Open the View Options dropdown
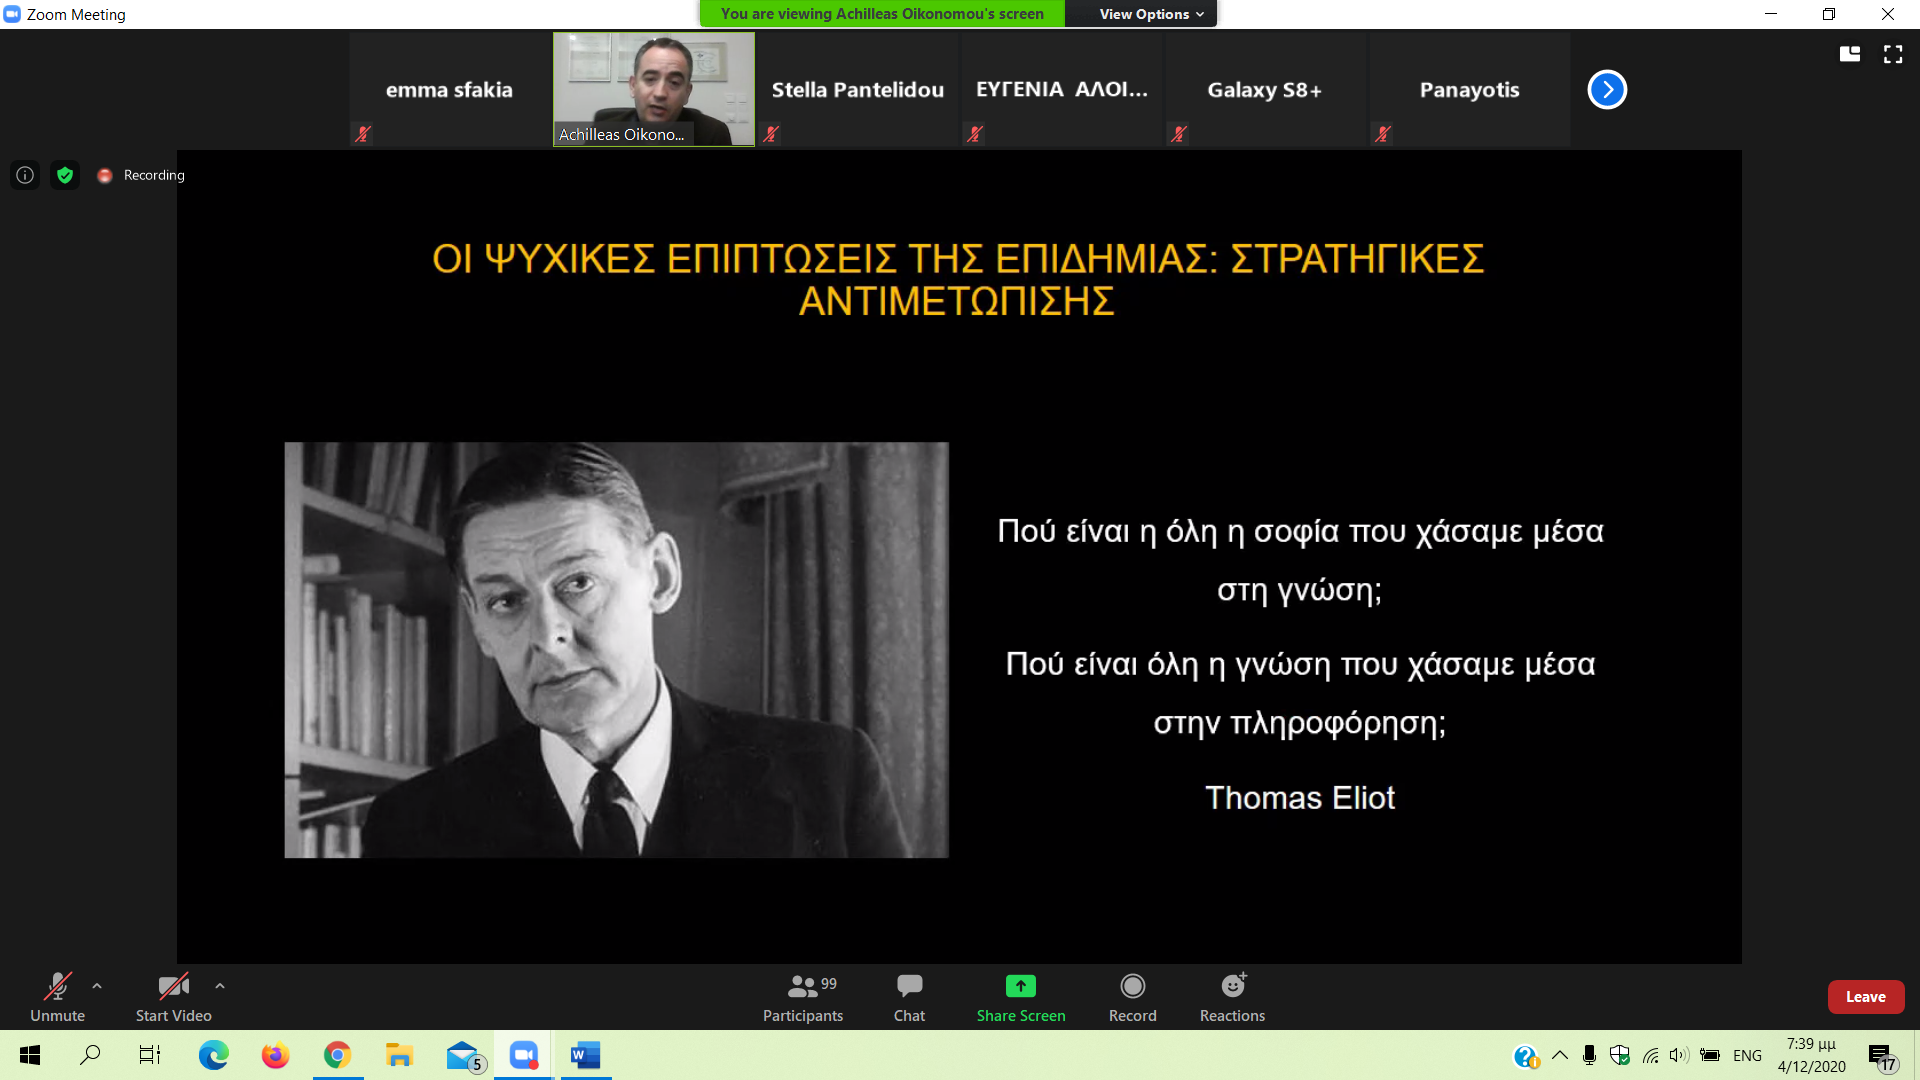The height and width of the screenshot is (1080, 1920). point(1150,14)
